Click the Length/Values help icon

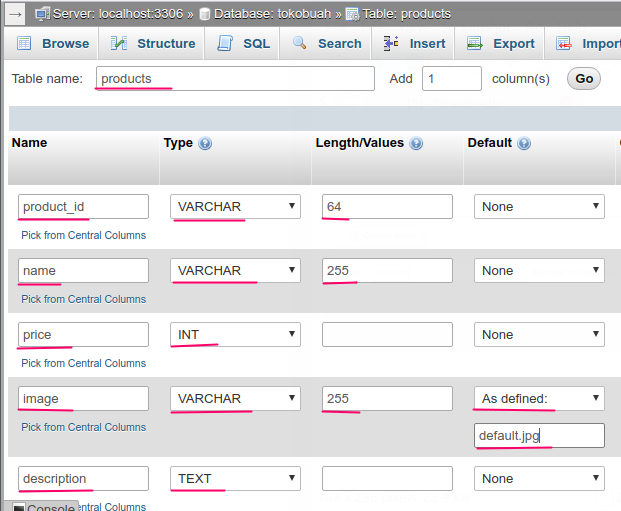click(416, 144)
